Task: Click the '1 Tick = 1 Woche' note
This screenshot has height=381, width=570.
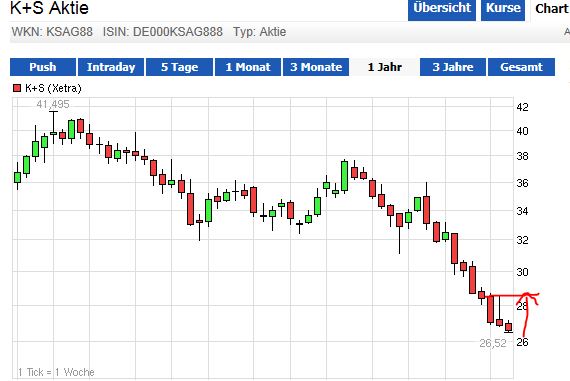Action: click(x=56, y=372)
